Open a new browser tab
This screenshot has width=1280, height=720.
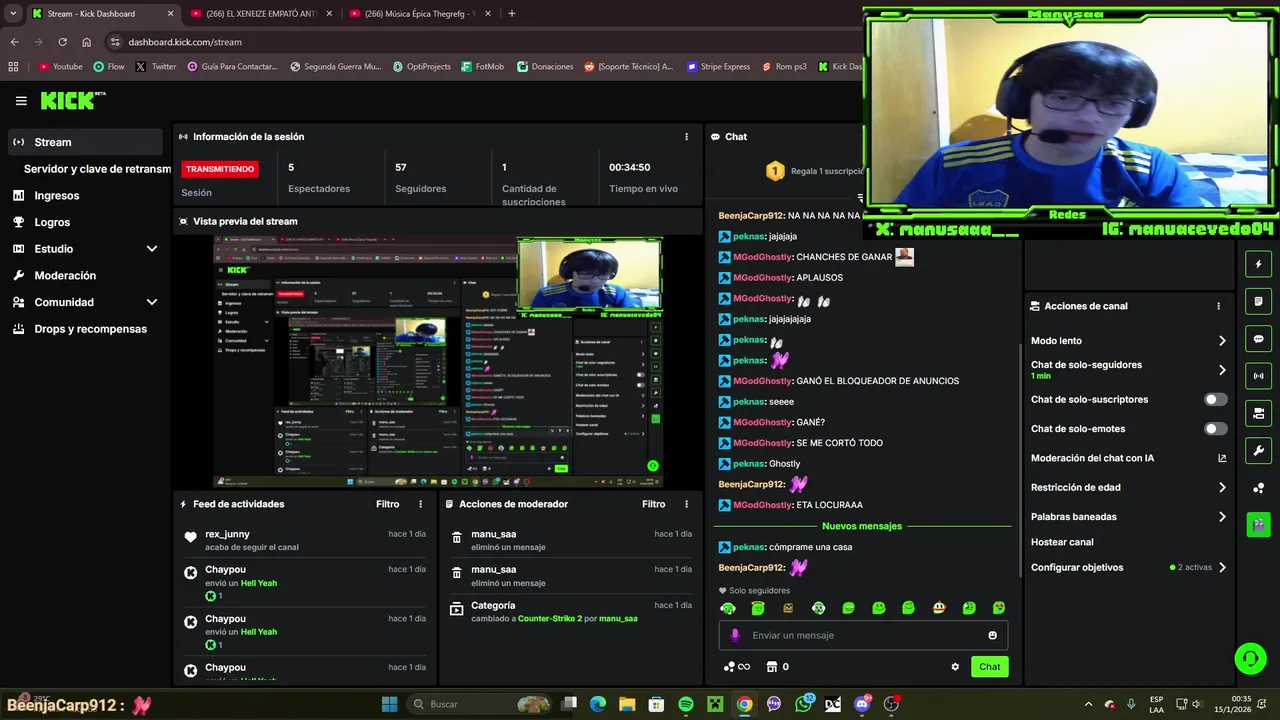click(x=512, y=14)
